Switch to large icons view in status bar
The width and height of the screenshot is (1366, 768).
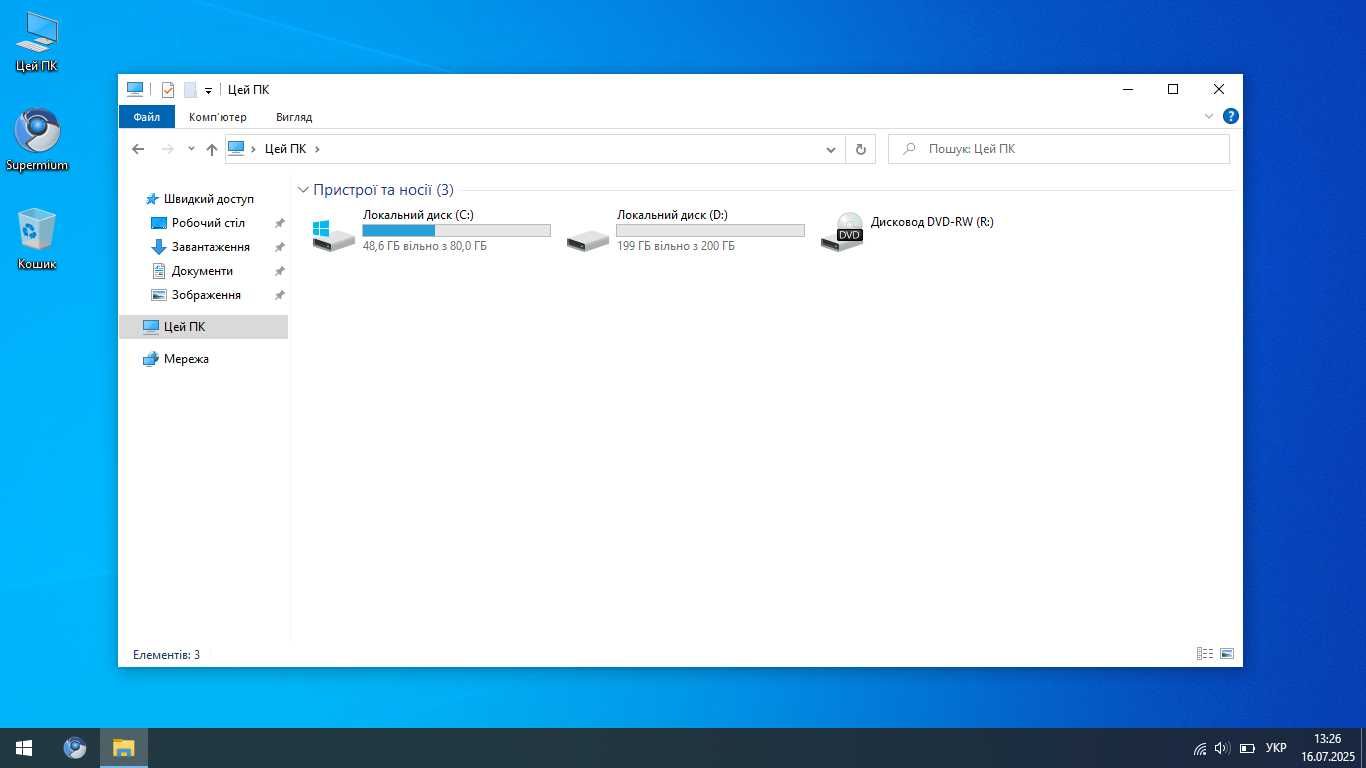click(1227, 654)
